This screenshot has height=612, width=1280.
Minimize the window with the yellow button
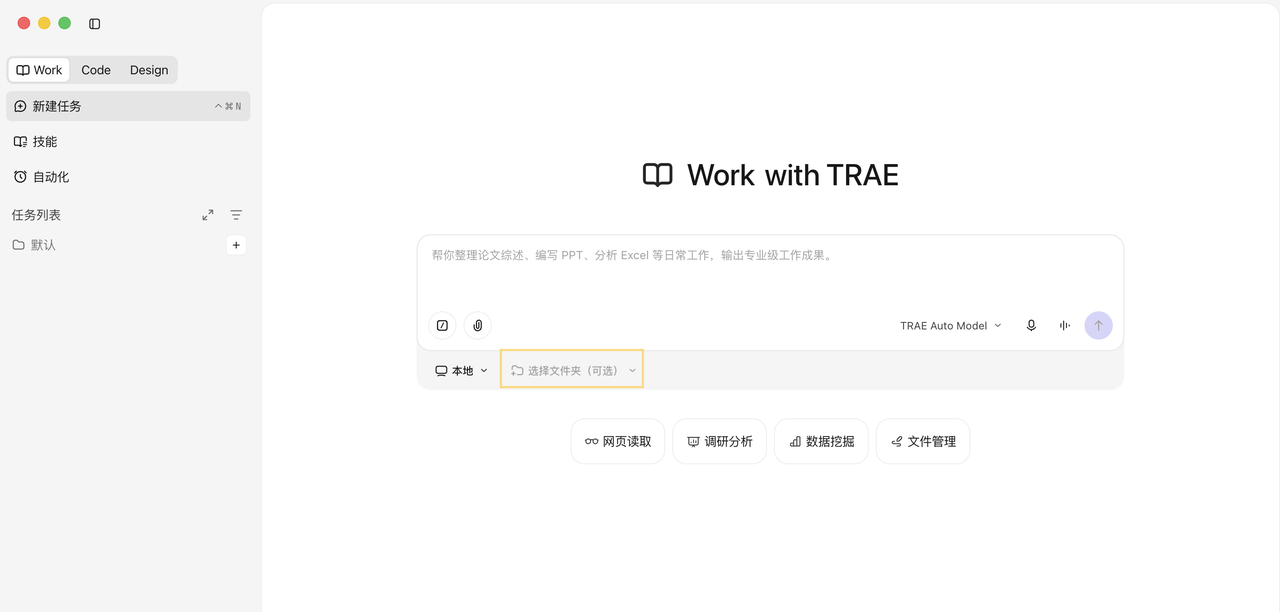tap(44, 23)
